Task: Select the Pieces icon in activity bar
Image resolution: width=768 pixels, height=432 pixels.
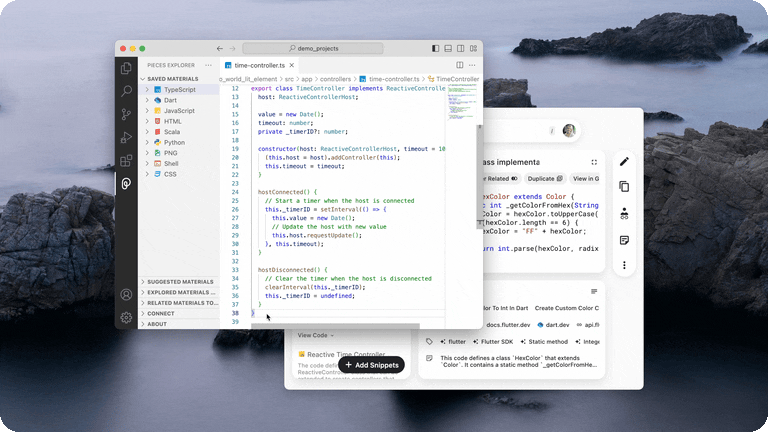Action: (126, 184)
